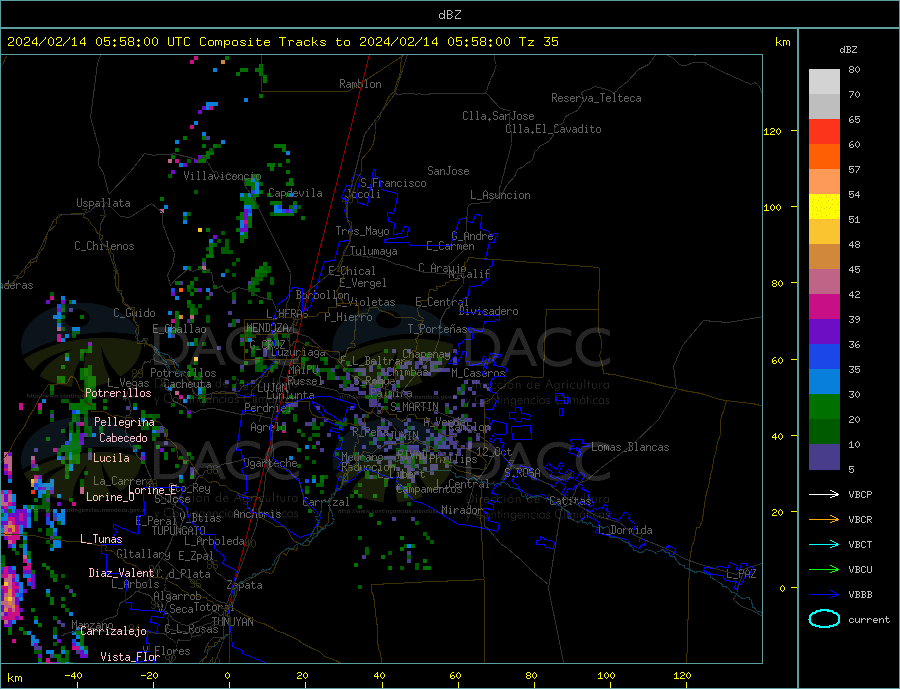
Task: Click the pink Cabecedo map label
Action: pyautogui.click(x=123, y=438)
